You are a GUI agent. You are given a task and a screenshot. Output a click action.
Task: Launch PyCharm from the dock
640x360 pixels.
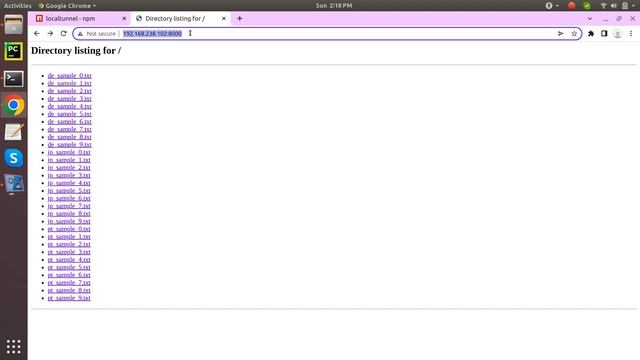point(13,51)
